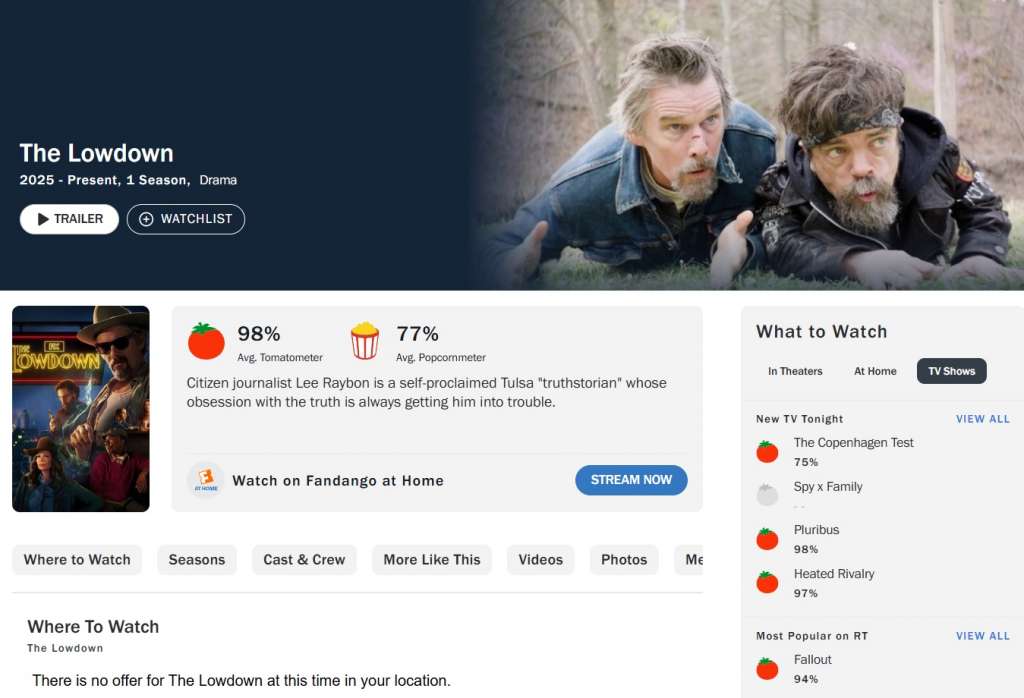View all Most Popular on RT
The image size is (1024, 698).
[x=982, y=636]
